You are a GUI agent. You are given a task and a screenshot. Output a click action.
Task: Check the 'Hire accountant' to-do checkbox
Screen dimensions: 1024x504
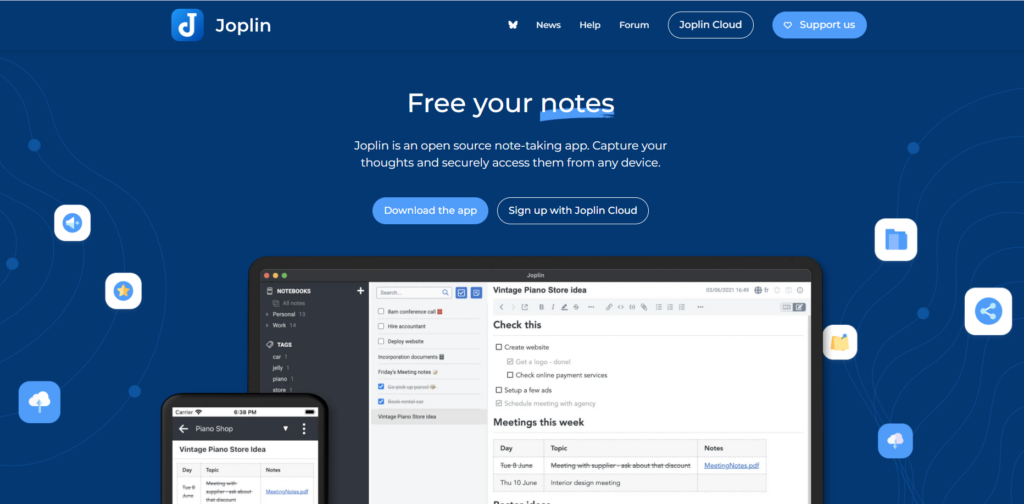click(381, 326)
